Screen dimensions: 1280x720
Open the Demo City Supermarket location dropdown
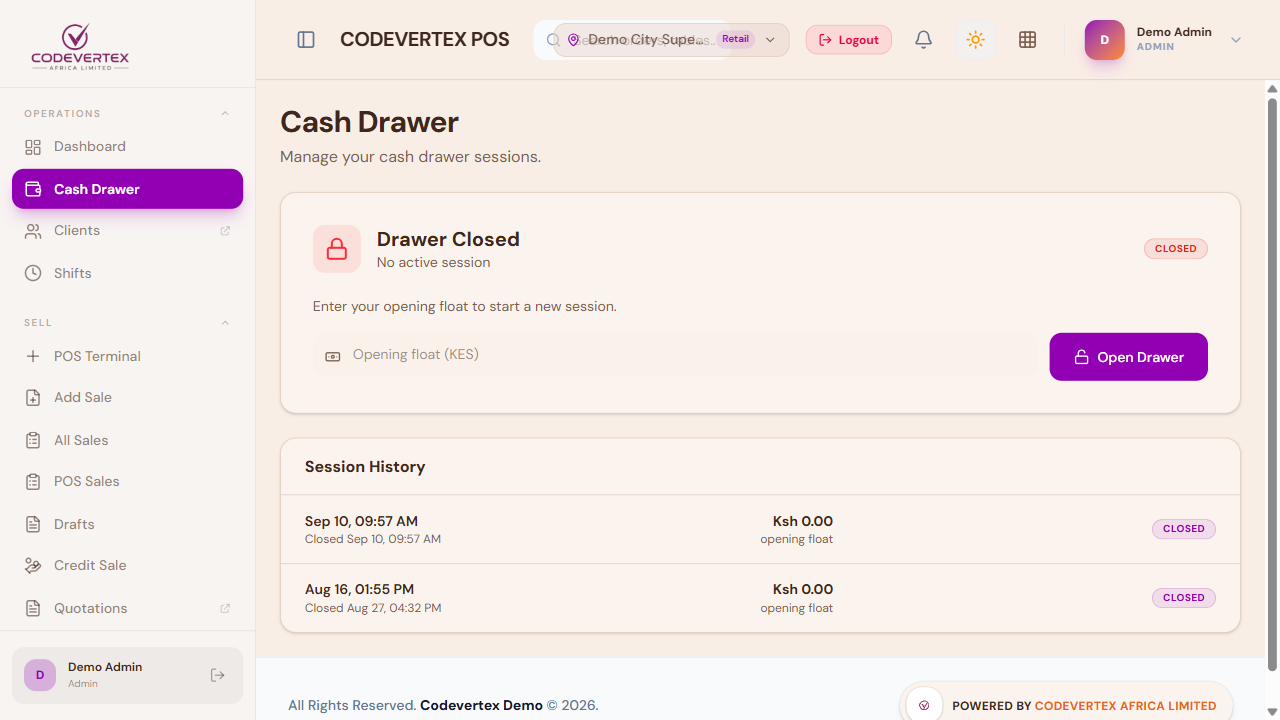pos(671,40)
